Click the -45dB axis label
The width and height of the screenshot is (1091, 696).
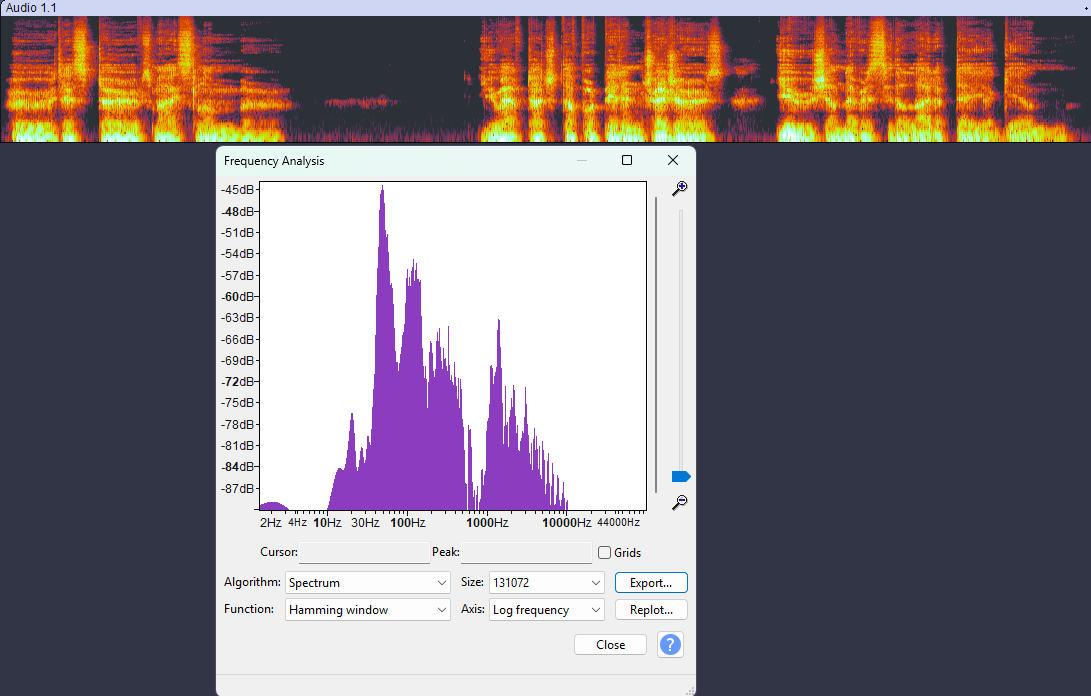[x=237, y=189]
